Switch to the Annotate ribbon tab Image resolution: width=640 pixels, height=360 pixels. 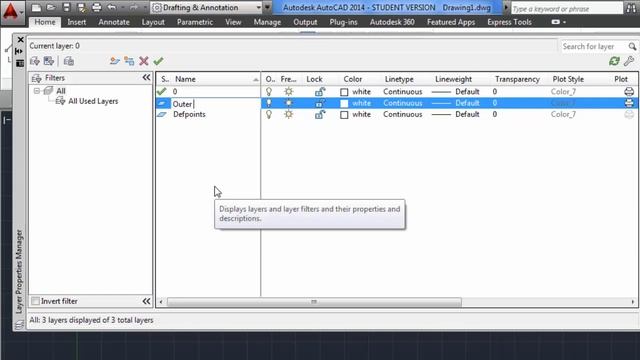pos(114,22)
